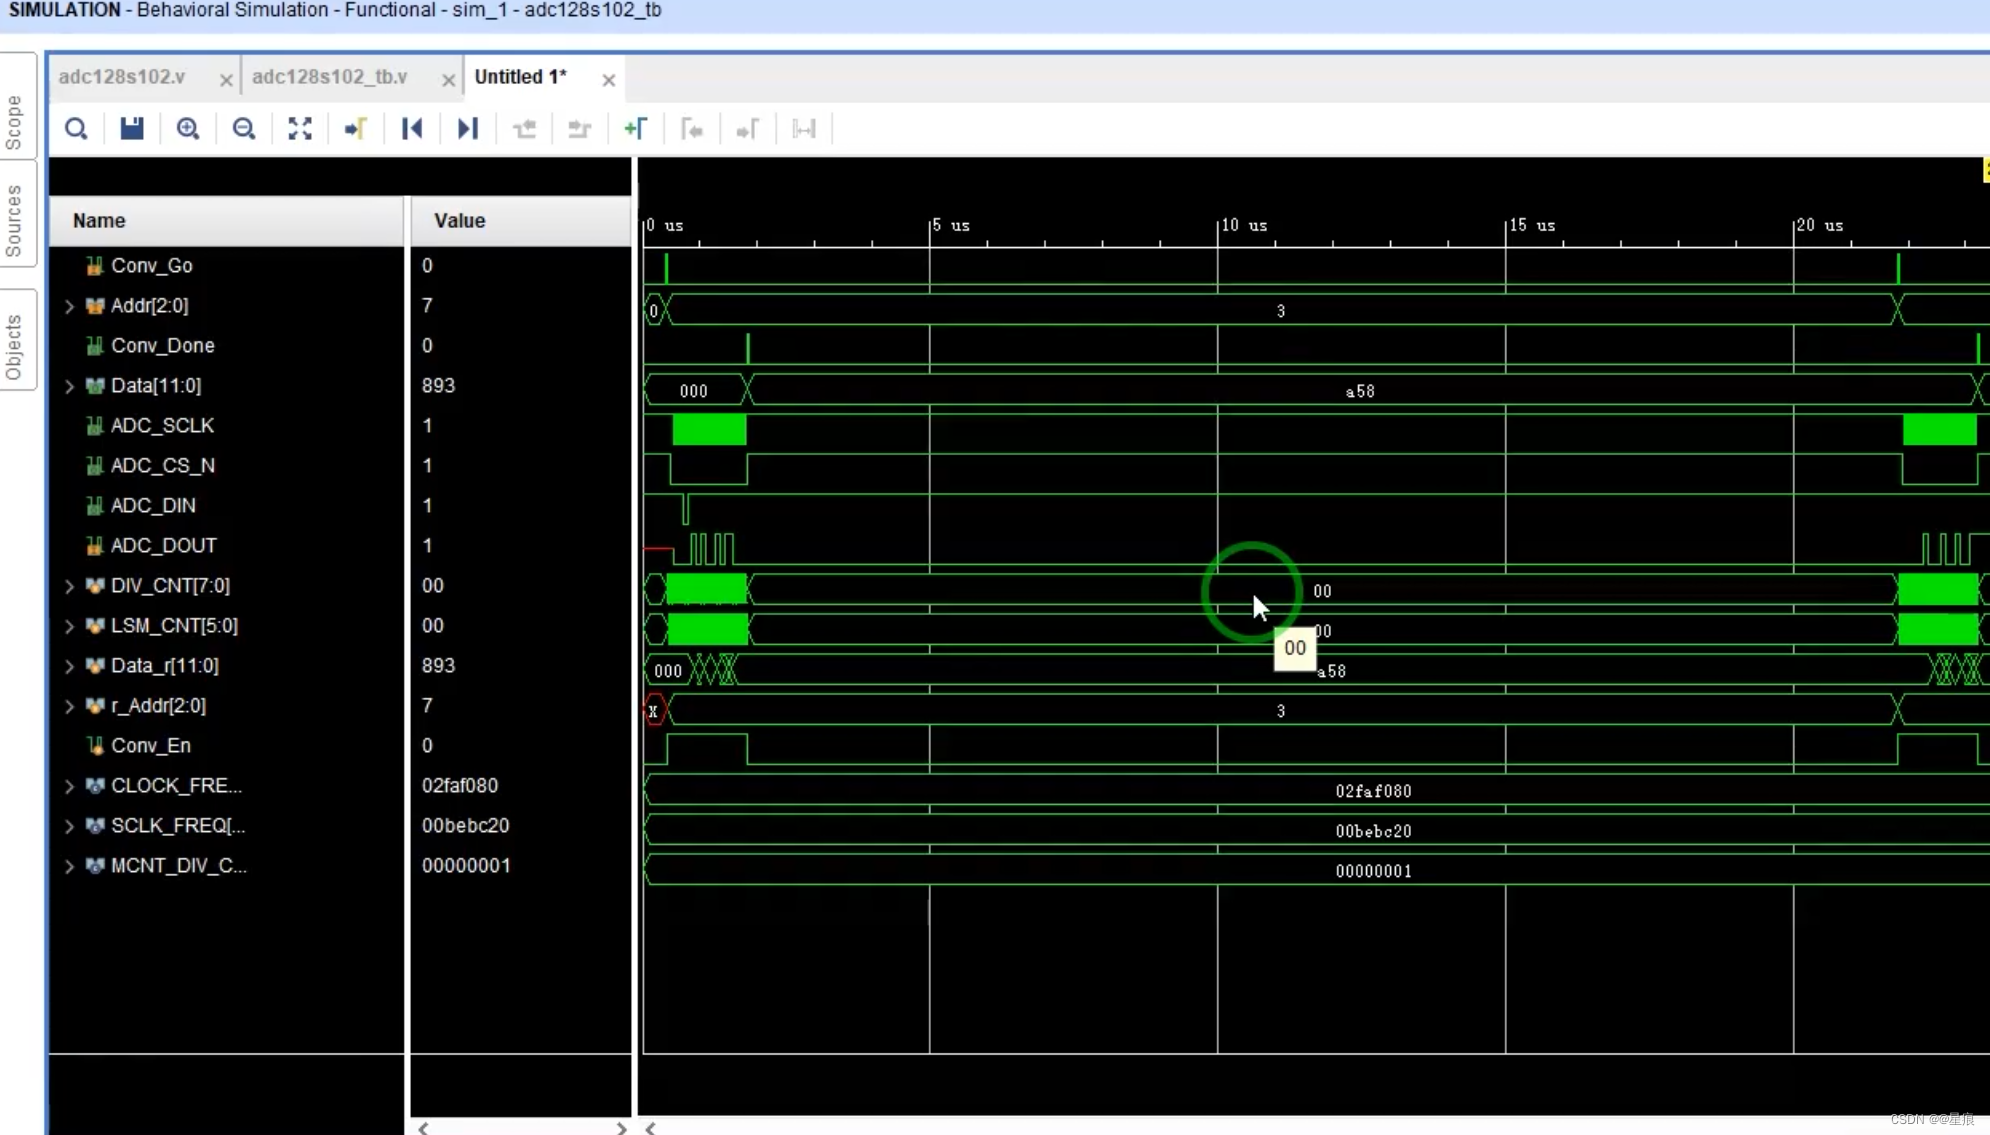Select the ADC_SCLK signal row

(162, 426)
